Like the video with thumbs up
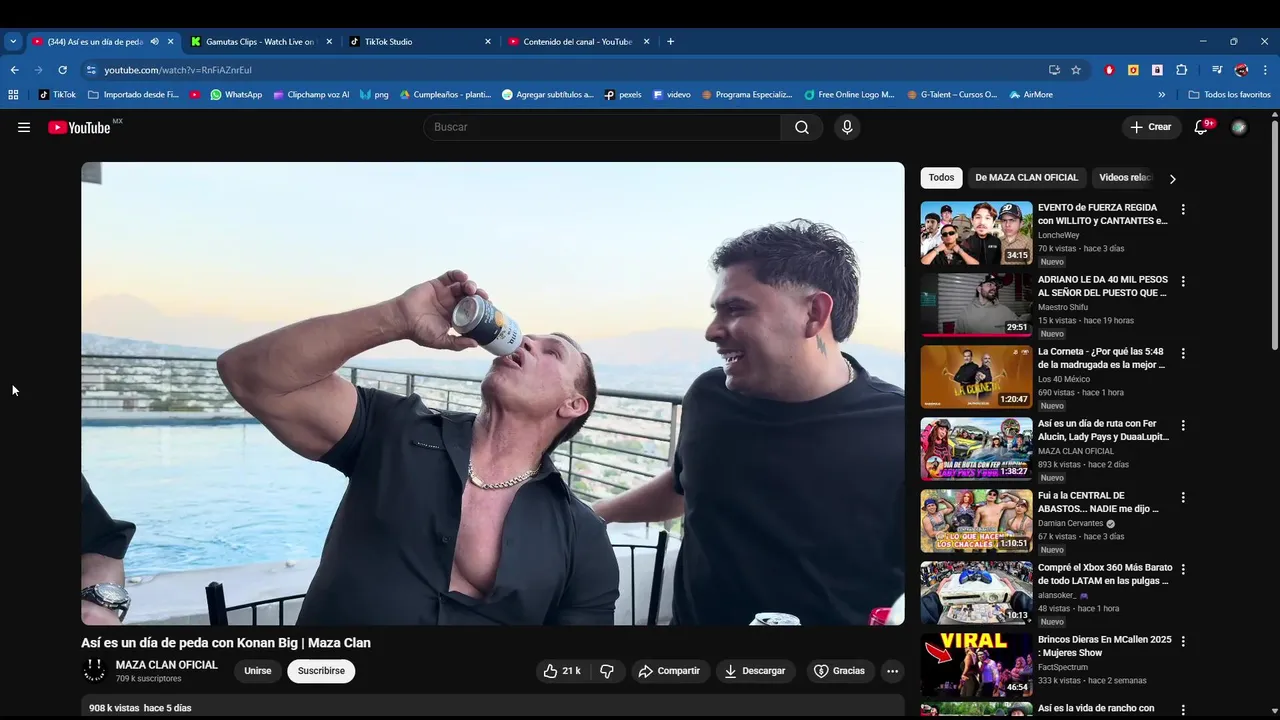Screen dimensions: 1280x720 point(562,671)
